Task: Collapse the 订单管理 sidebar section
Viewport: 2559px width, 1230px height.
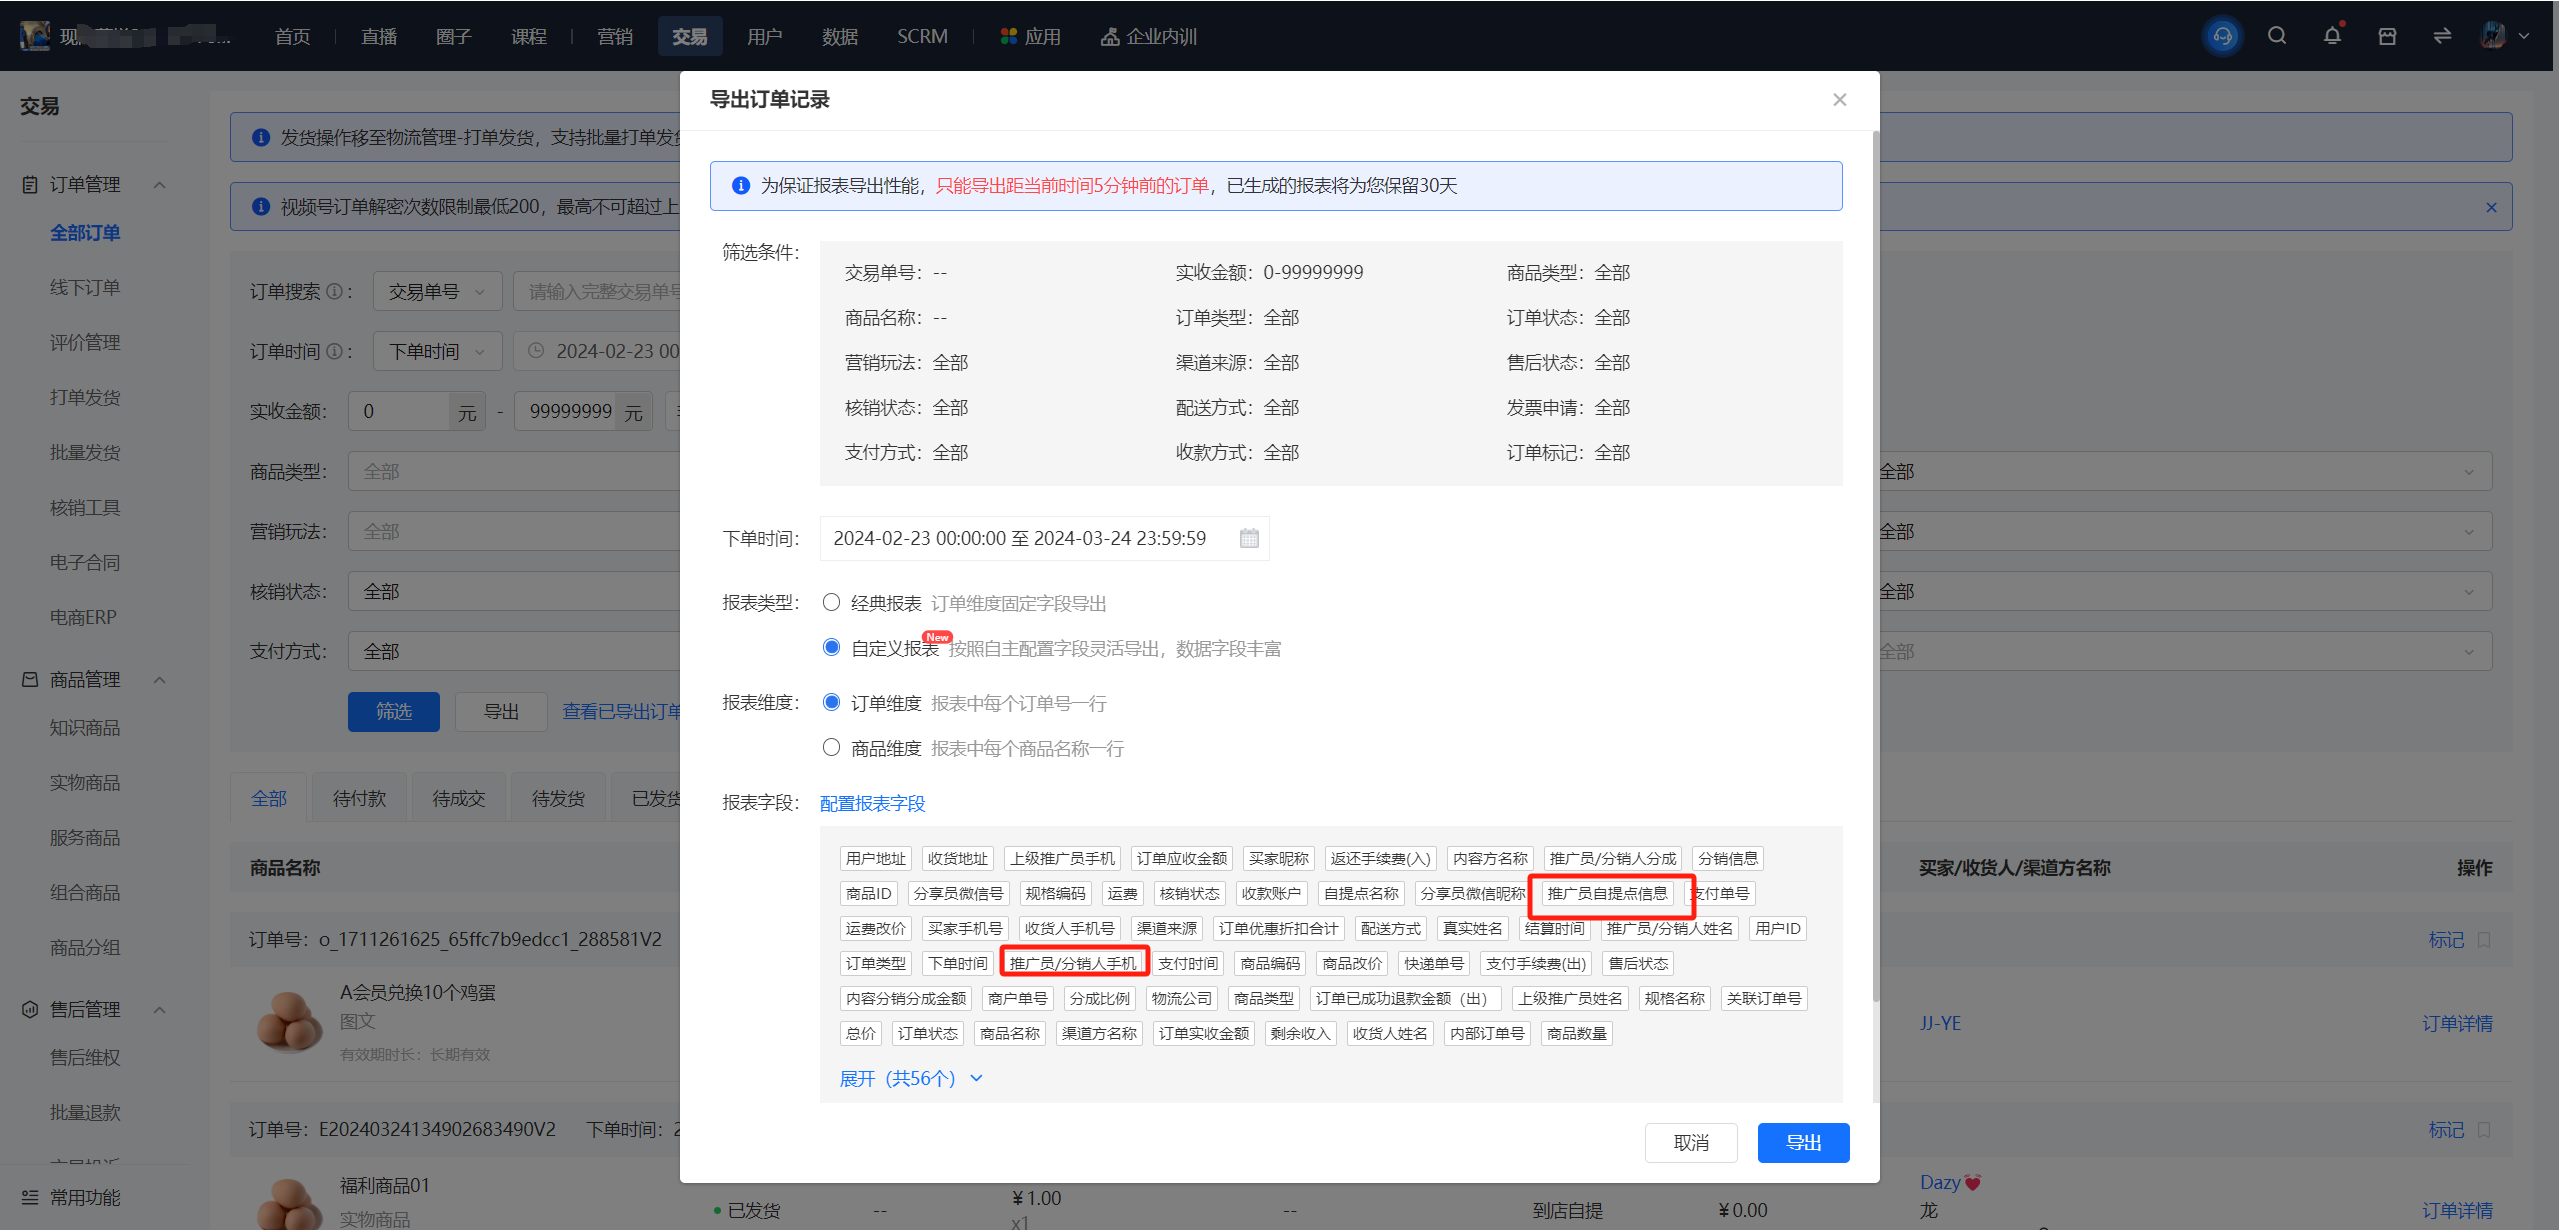Action: [160, 185]
